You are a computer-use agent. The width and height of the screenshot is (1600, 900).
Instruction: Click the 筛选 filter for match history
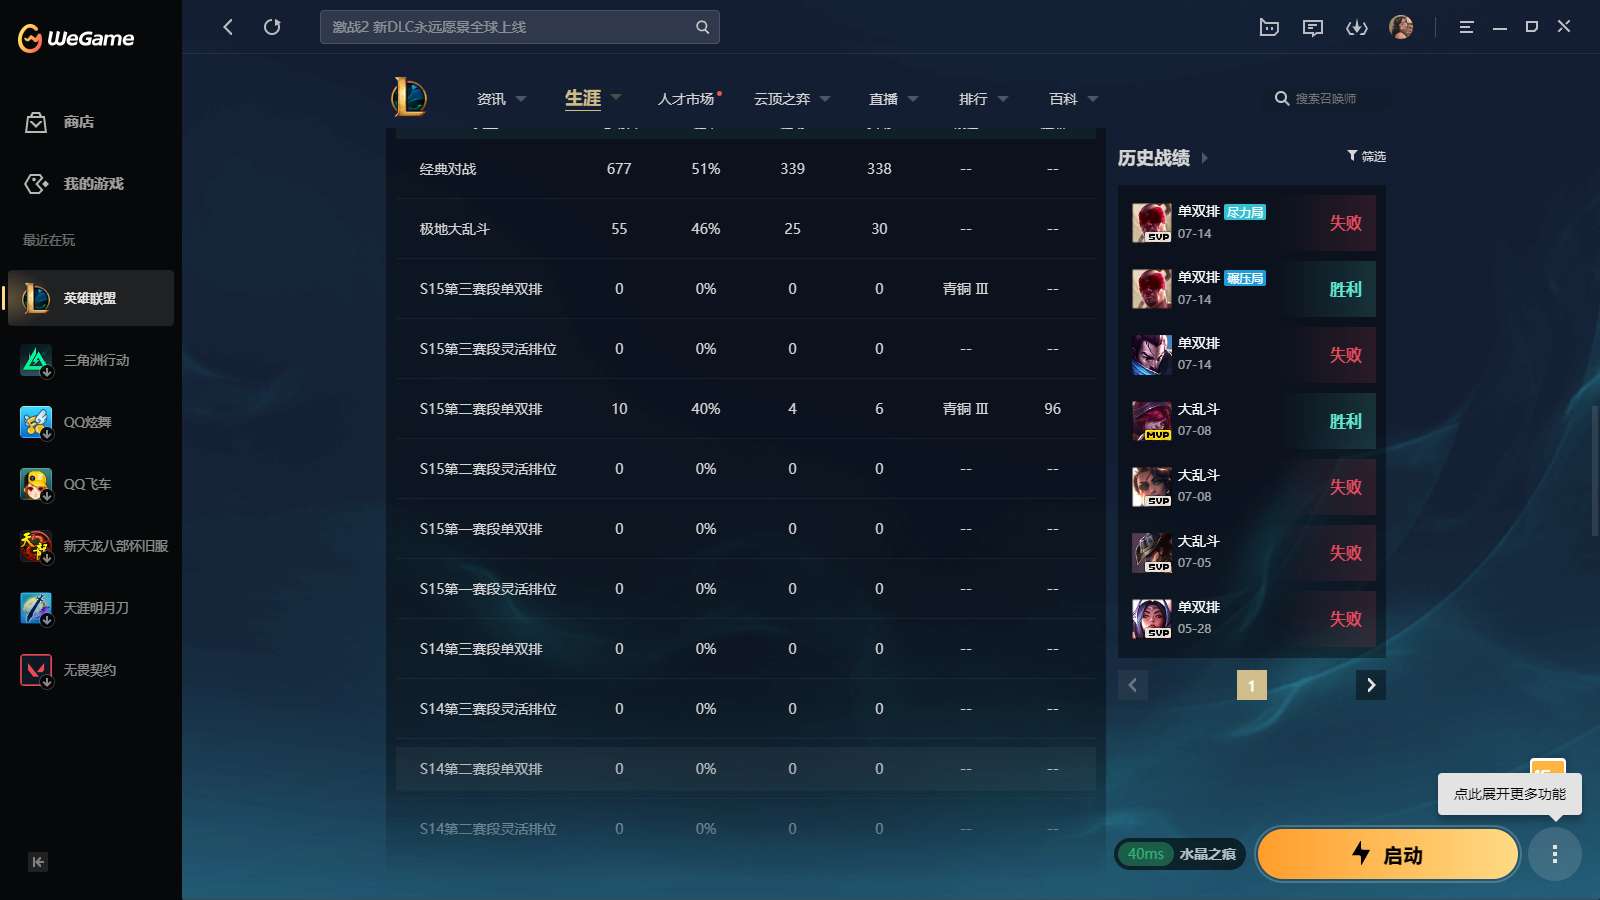1366,156
